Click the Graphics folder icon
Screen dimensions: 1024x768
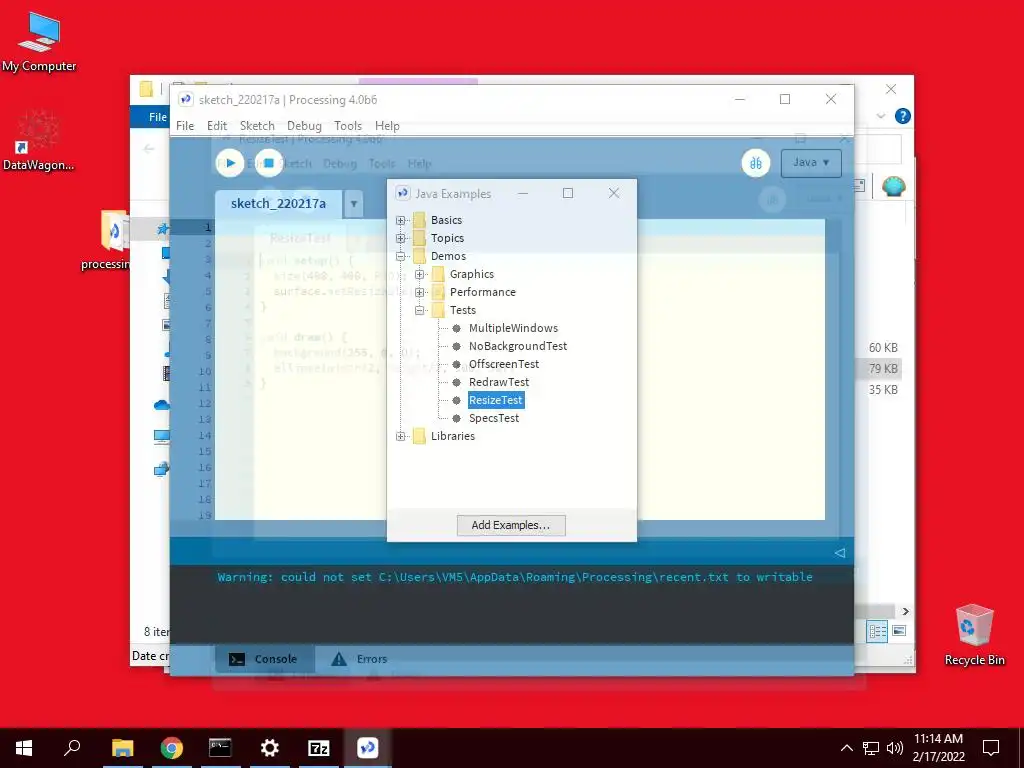tap(438, 274)
